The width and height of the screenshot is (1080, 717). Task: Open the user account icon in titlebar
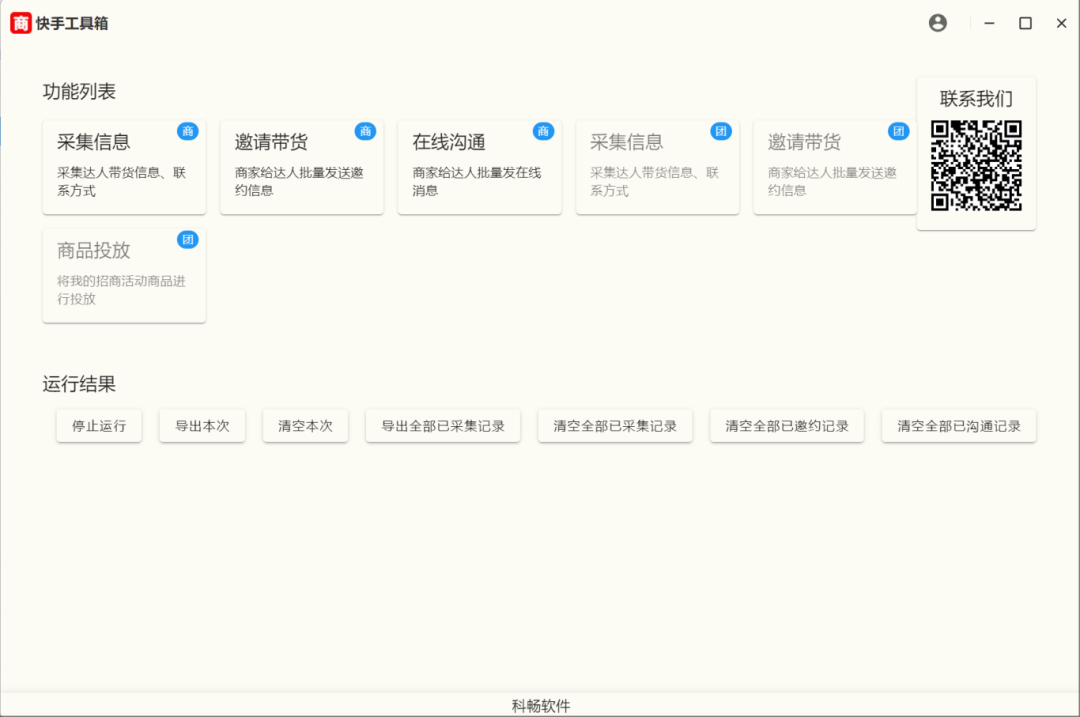click(937, 22)
